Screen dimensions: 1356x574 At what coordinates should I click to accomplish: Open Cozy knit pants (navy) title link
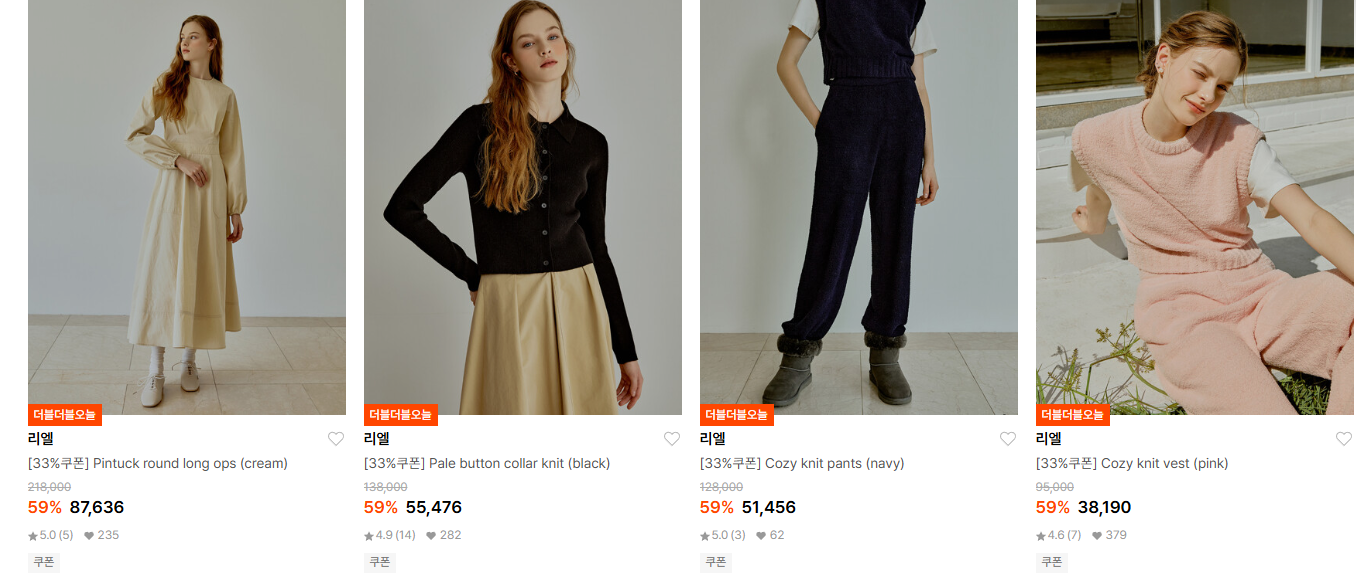802,463
